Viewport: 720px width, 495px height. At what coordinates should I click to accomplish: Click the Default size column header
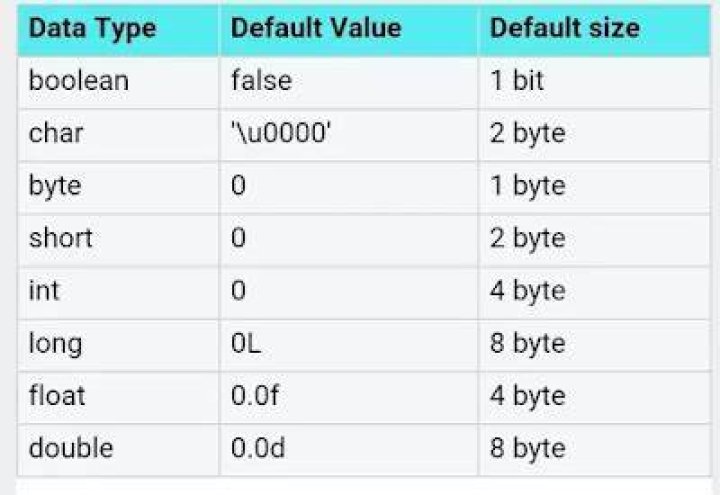pos(594,29)
